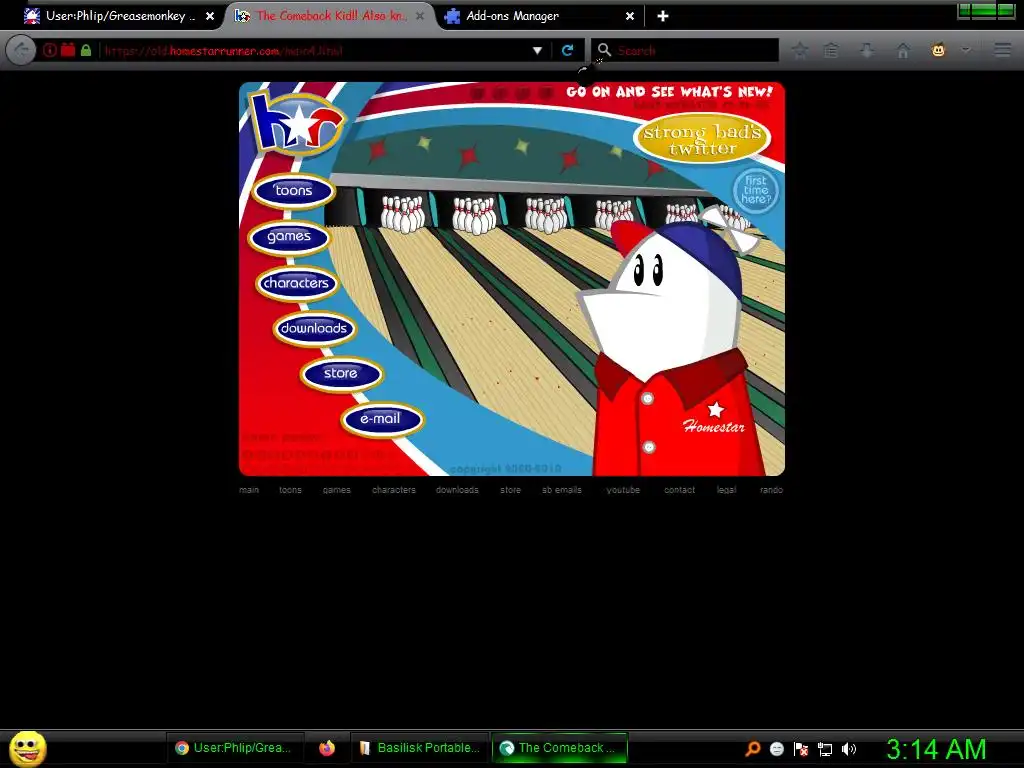Launch Firefox from the taskbar icon
Image resolution: width=1024 pixels, height=768 pixels.
(327, 748)
